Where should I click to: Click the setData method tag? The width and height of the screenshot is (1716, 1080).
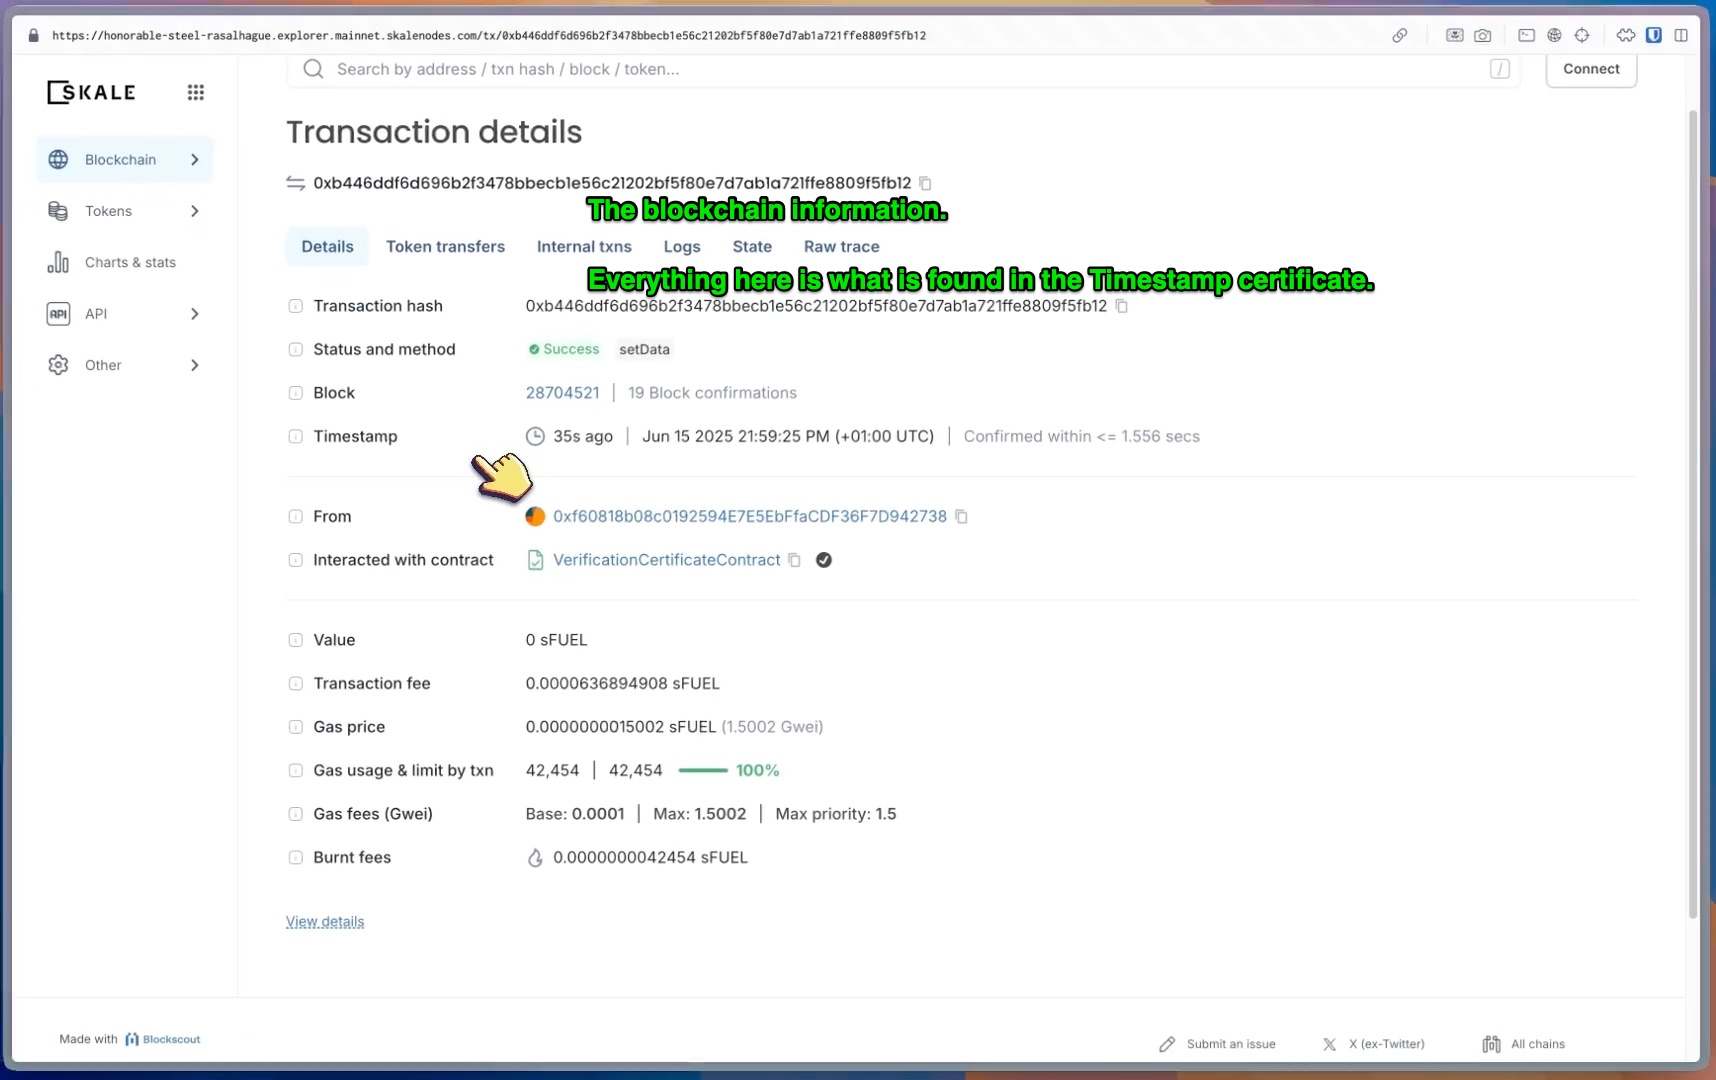(644, 350)
